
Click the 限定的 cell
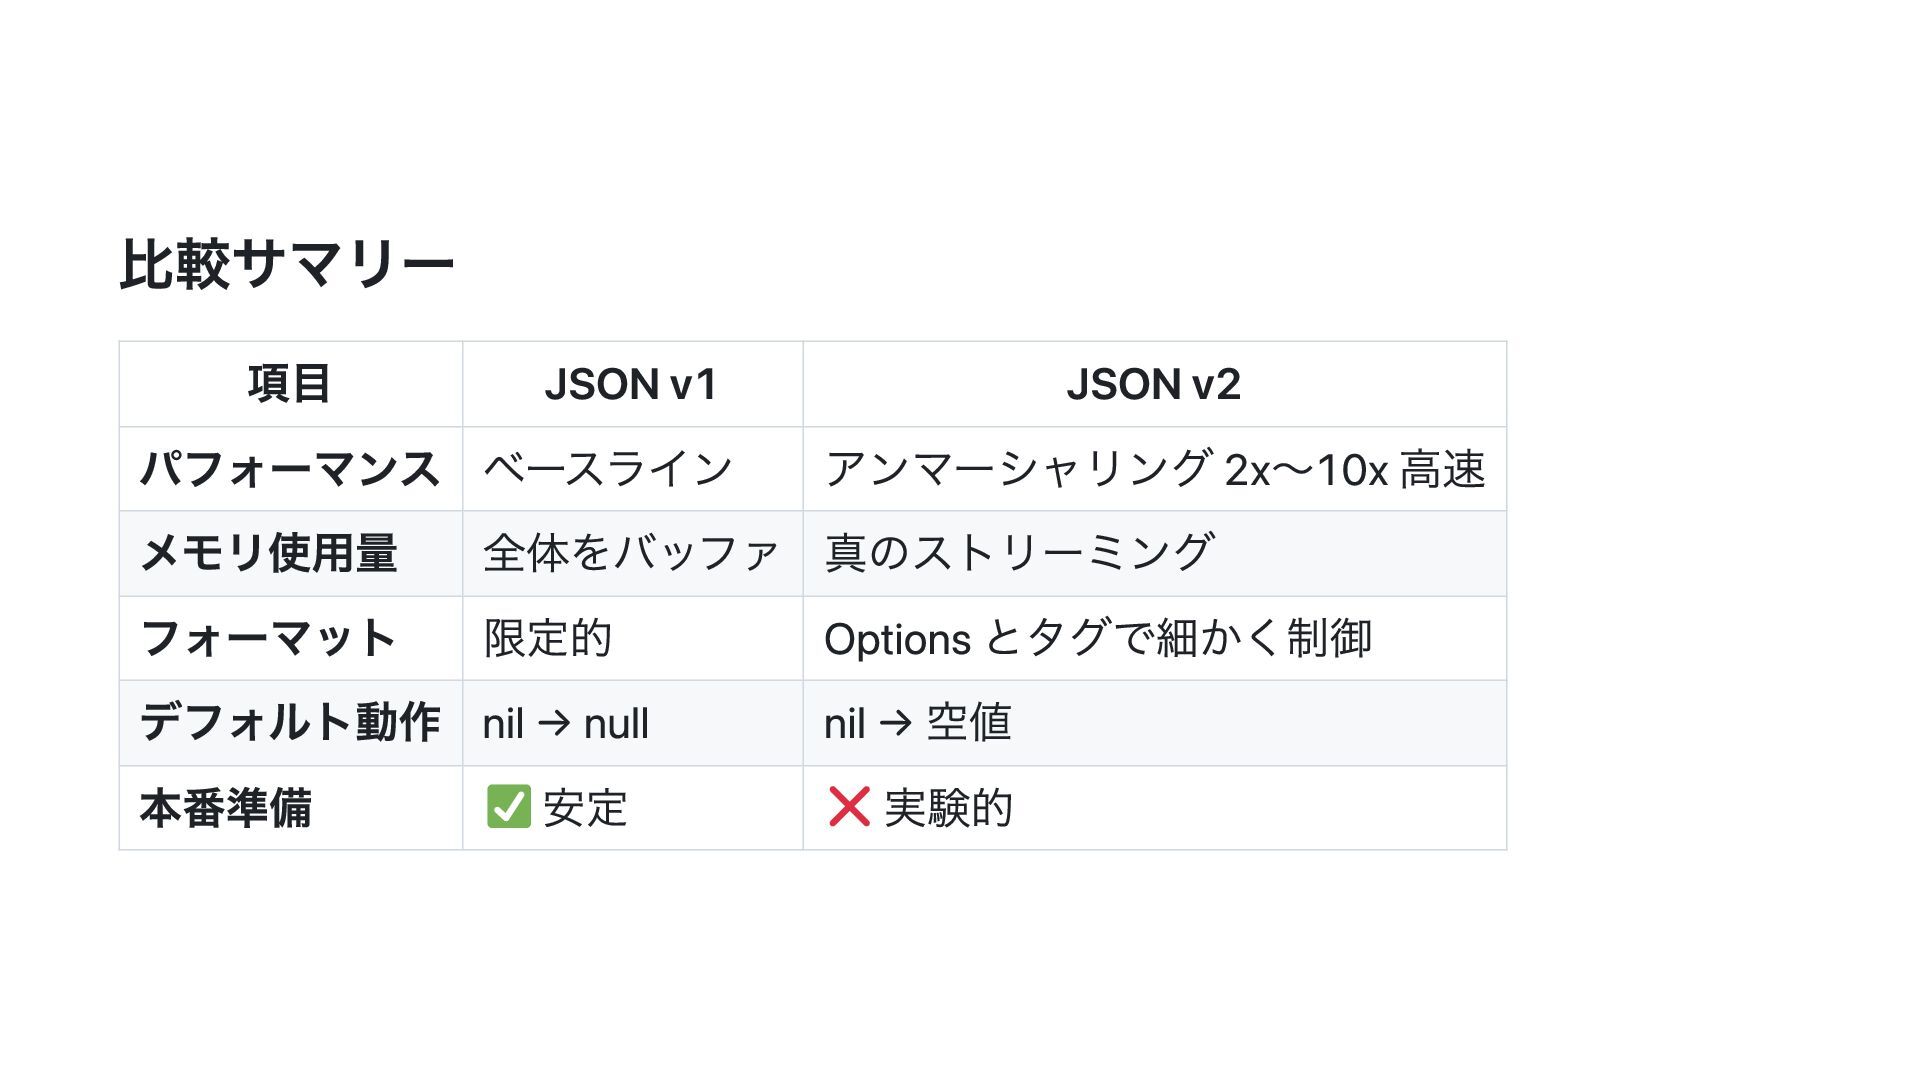click(x=632, y=639)
